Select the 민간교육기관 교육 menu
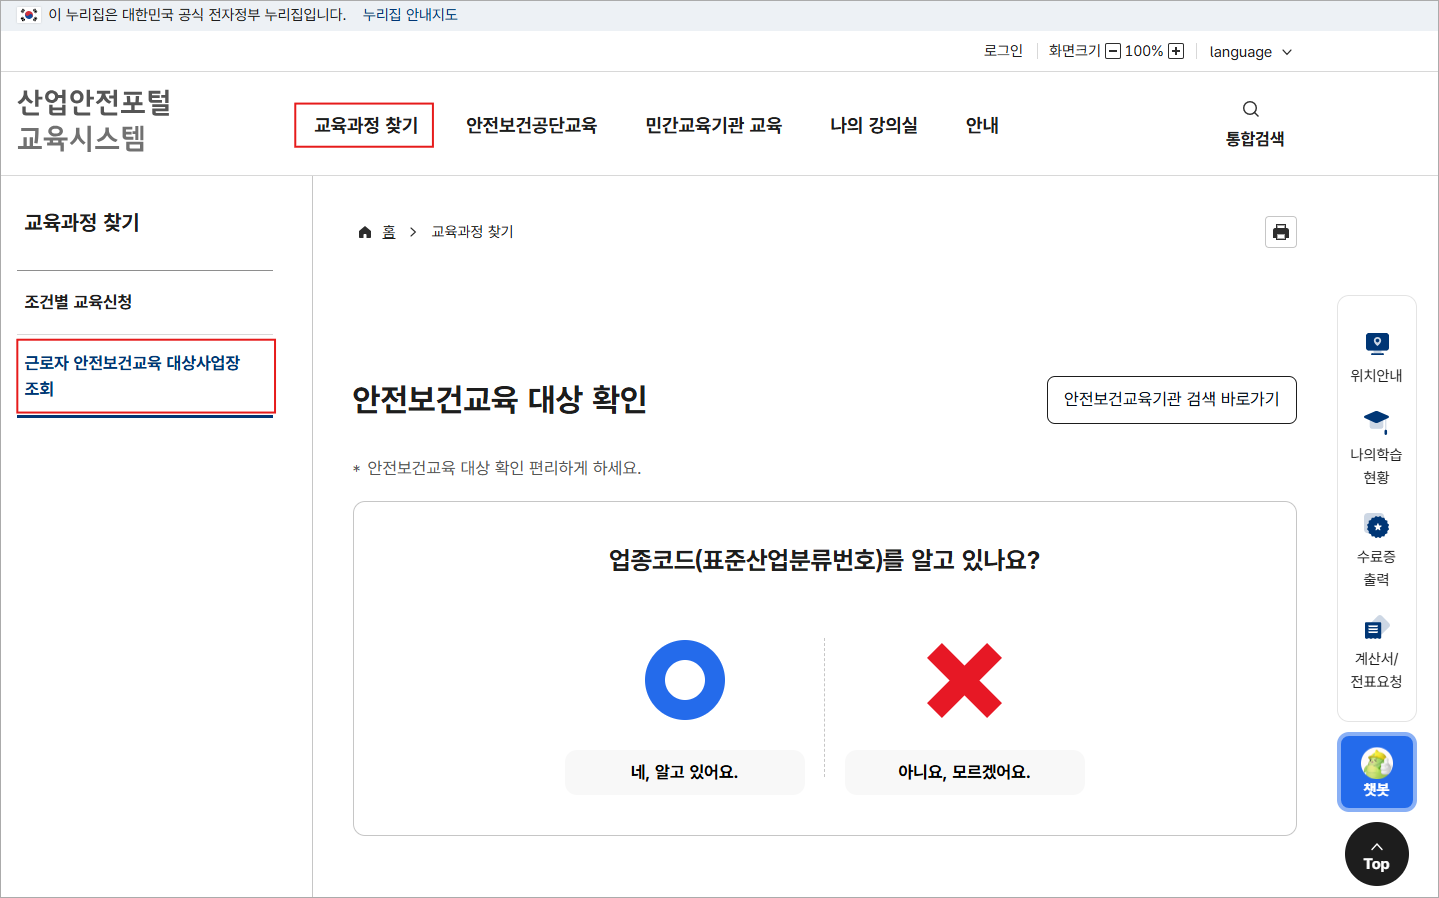The width and height of the screenshot is (1439, 898). [713, 125]
